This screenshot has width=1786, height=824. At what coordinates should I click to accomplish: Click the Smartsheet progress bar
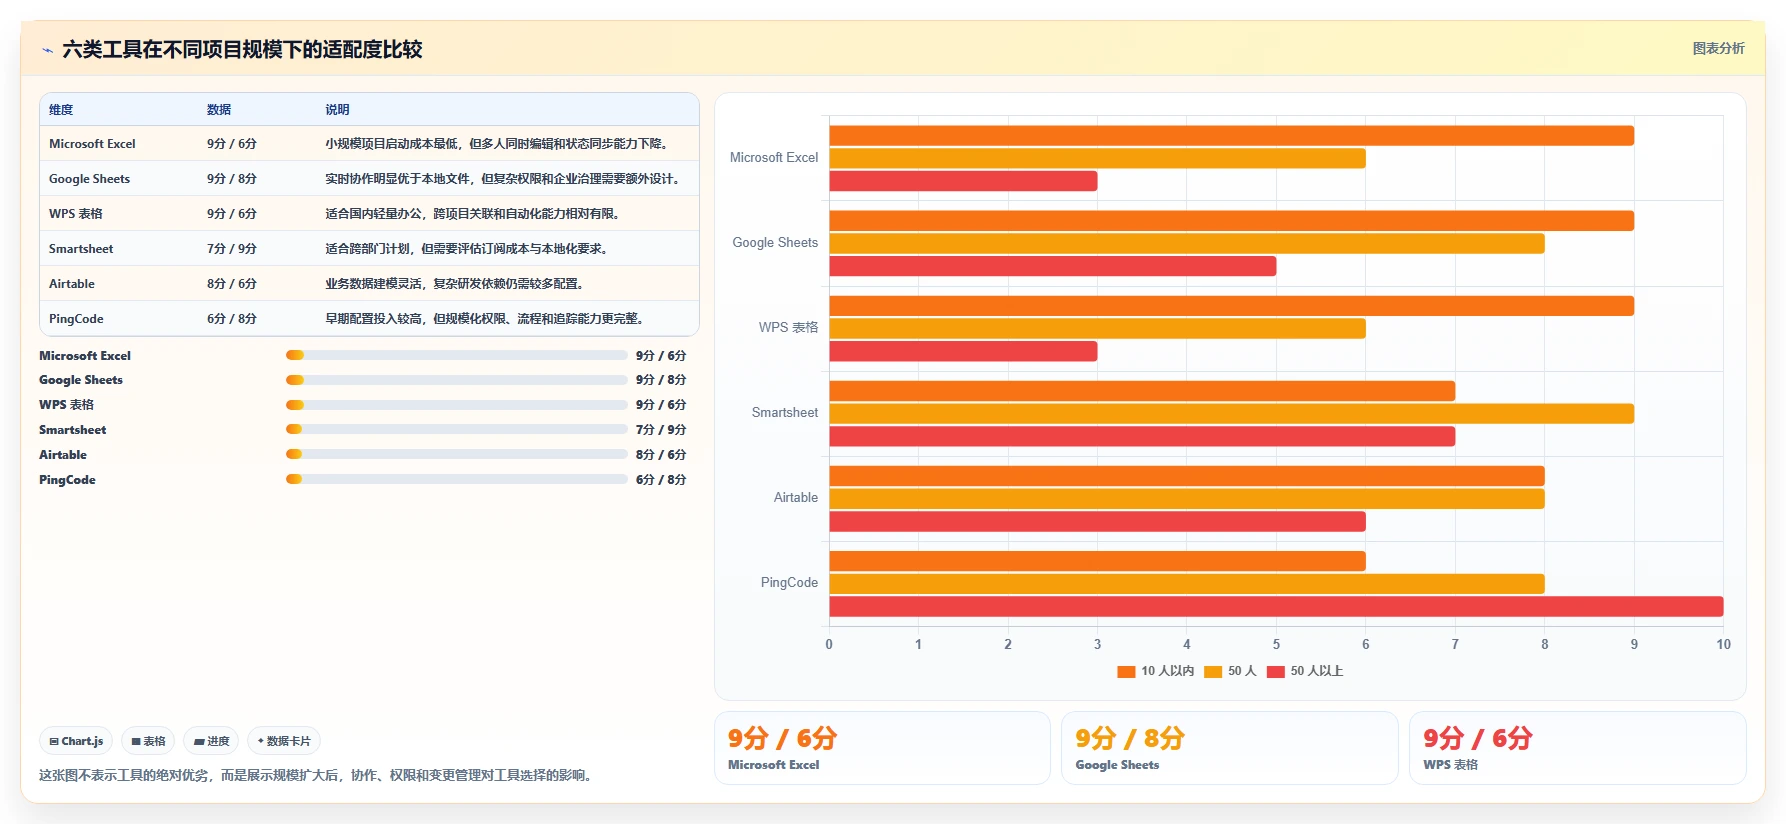click(456, 429)
